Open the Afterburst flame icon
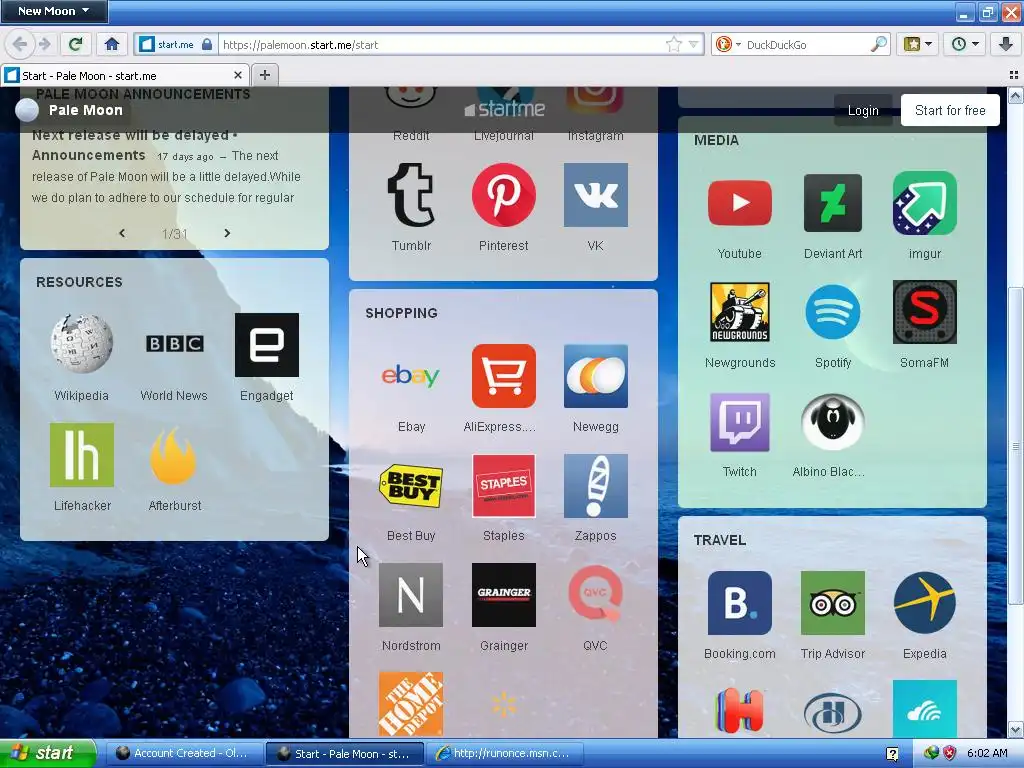The image size is (1024, 768). click(x=174, y=455)
